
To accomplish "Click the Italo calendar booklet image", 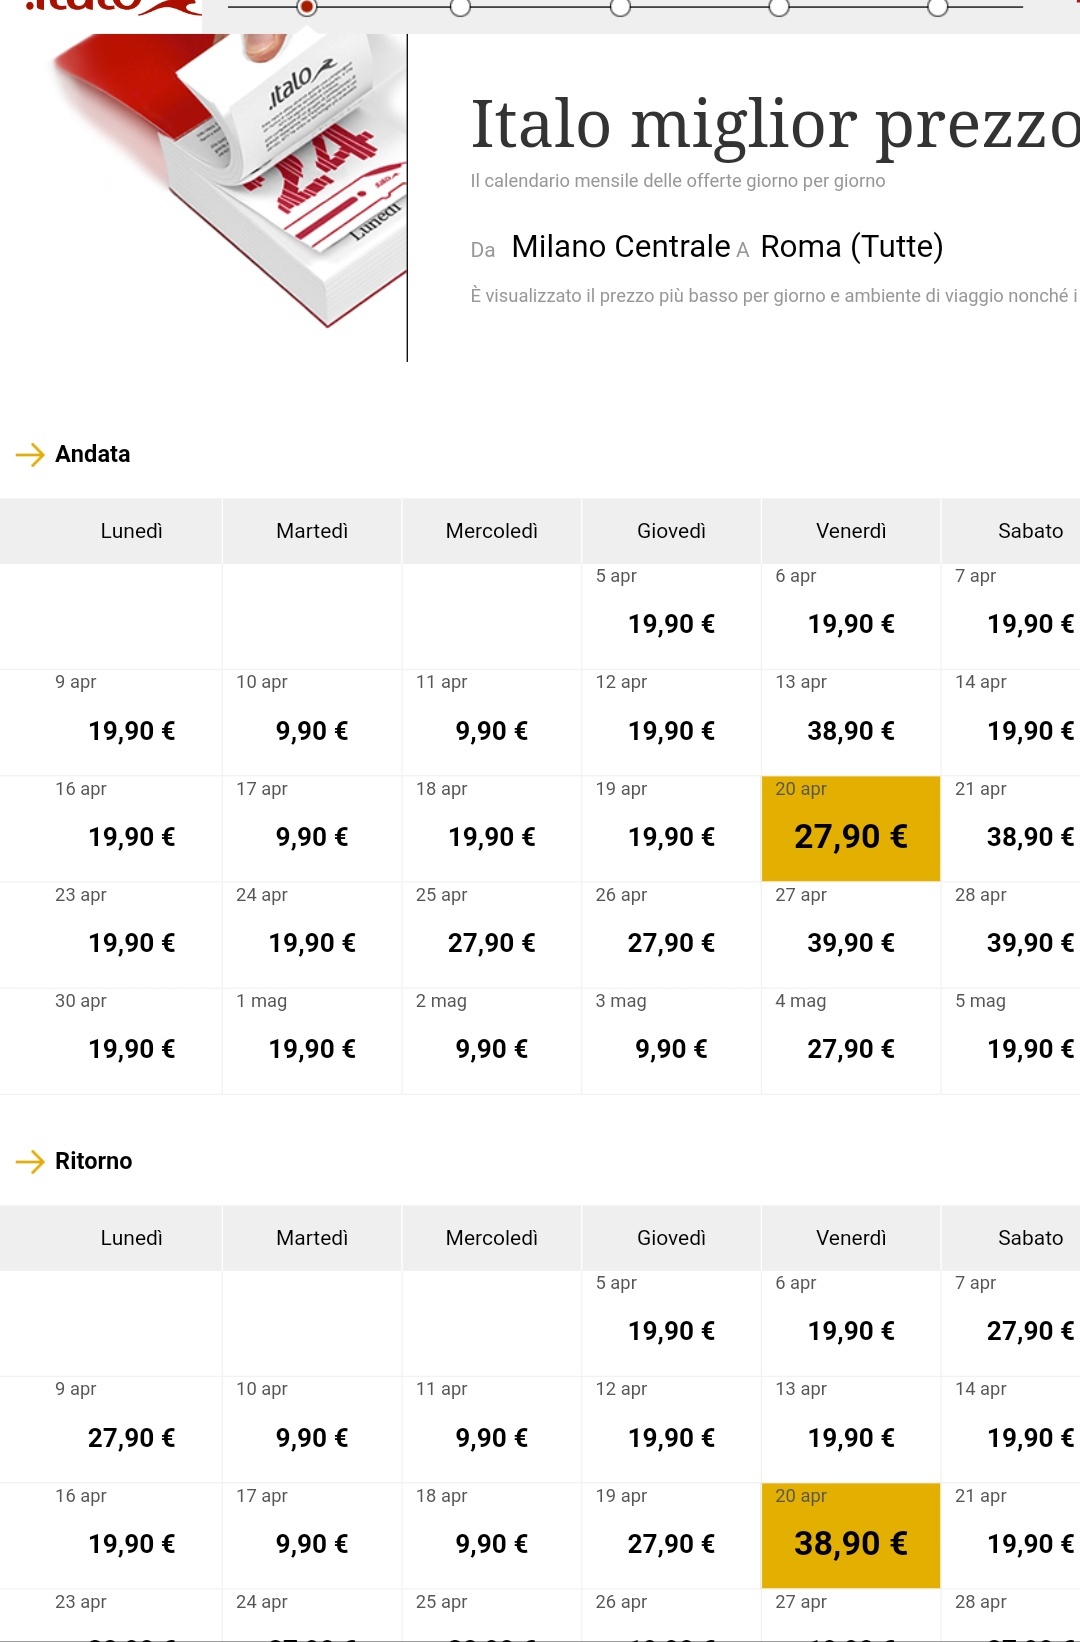I will 230,180.
